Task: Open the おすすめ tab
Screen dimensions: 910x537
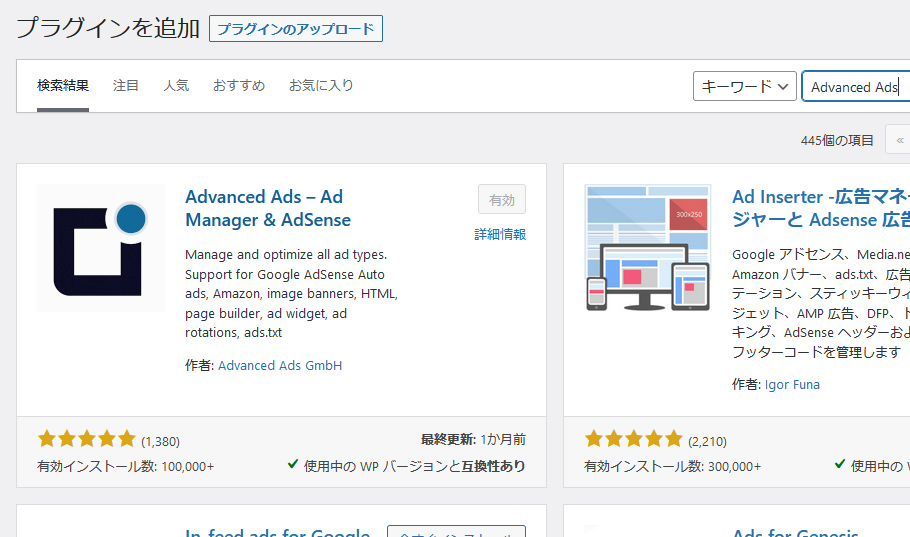Action: [x=239, y=85]
